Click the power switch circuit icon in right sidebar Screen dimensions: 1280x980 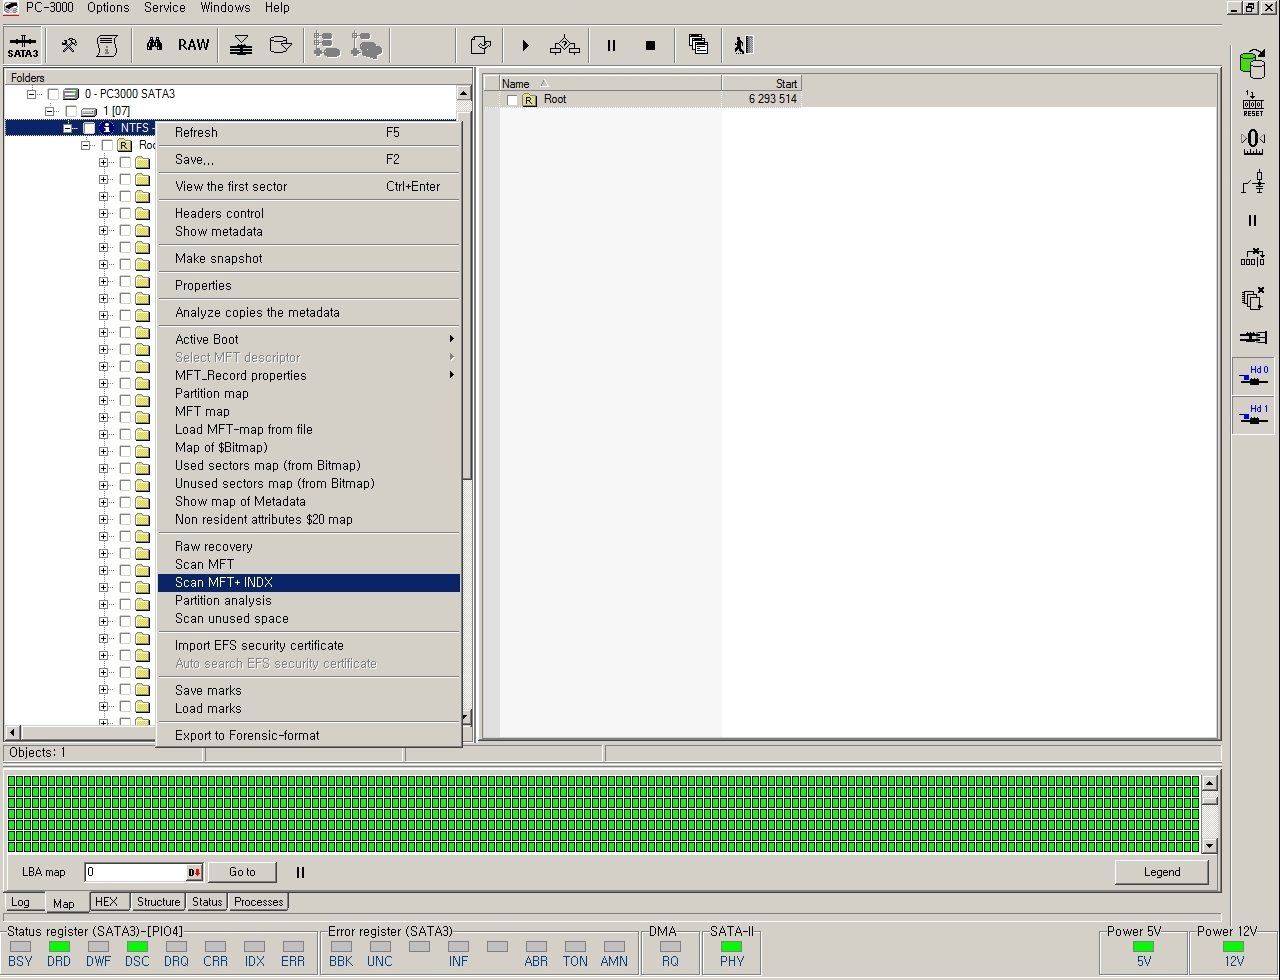tap(1253, 182)
